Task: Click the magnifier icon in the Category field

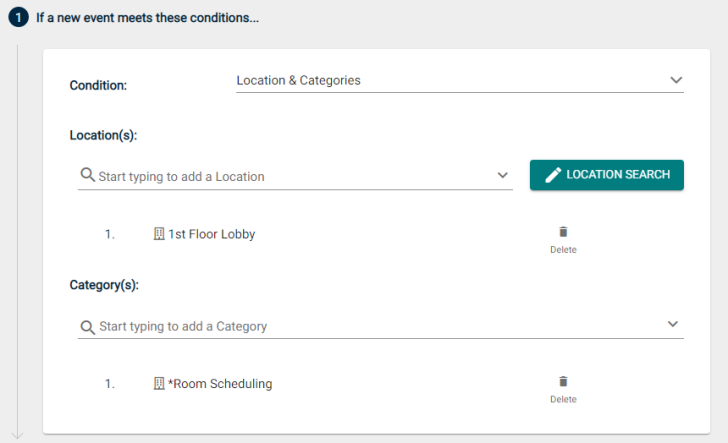Action: (x=88, y=327)
